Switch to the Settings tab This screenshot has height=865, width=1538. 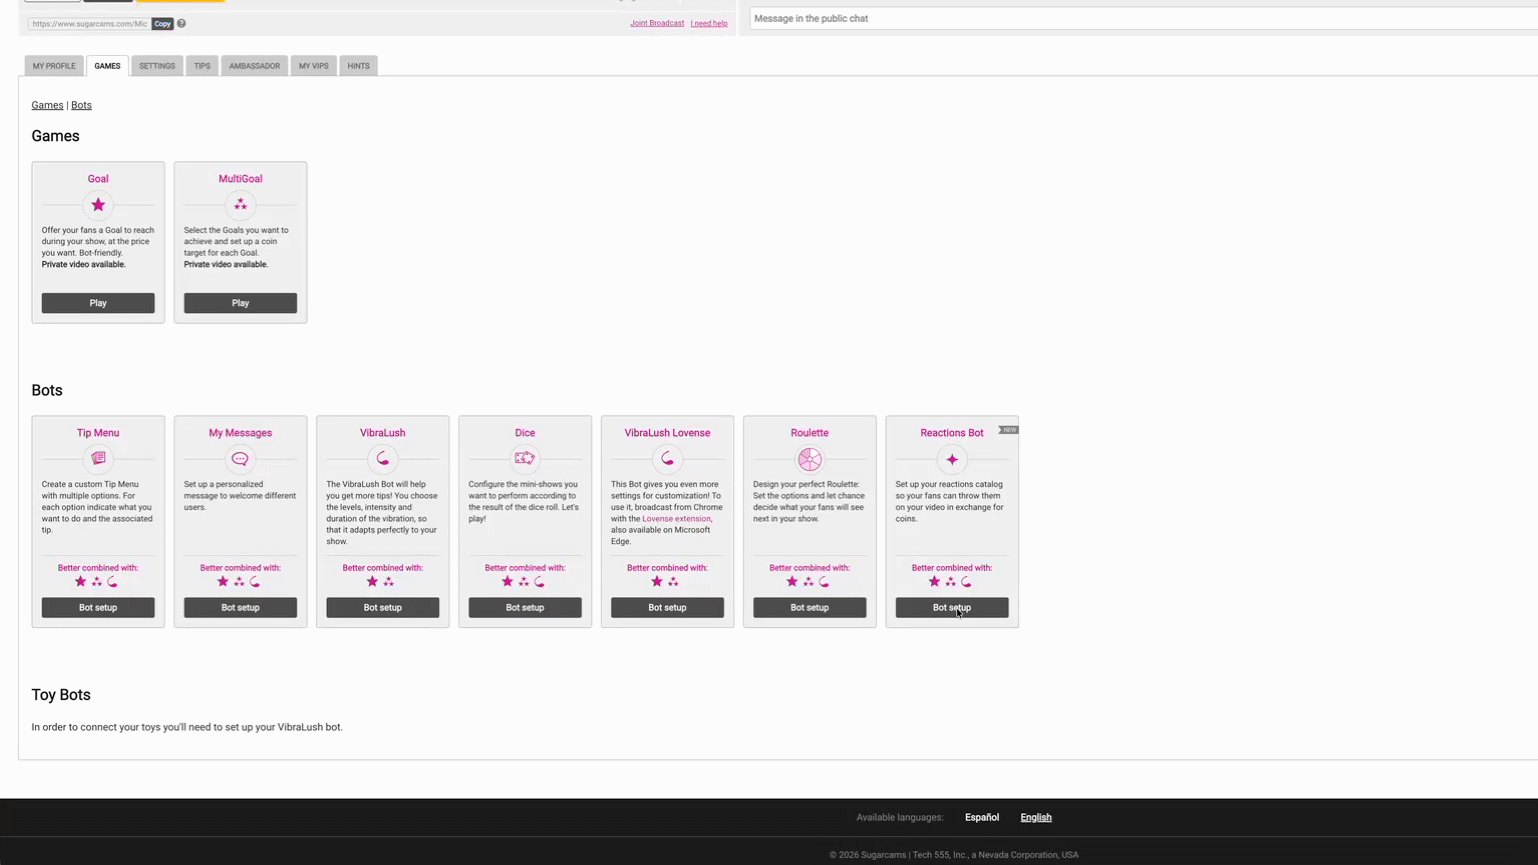point(157,66)
